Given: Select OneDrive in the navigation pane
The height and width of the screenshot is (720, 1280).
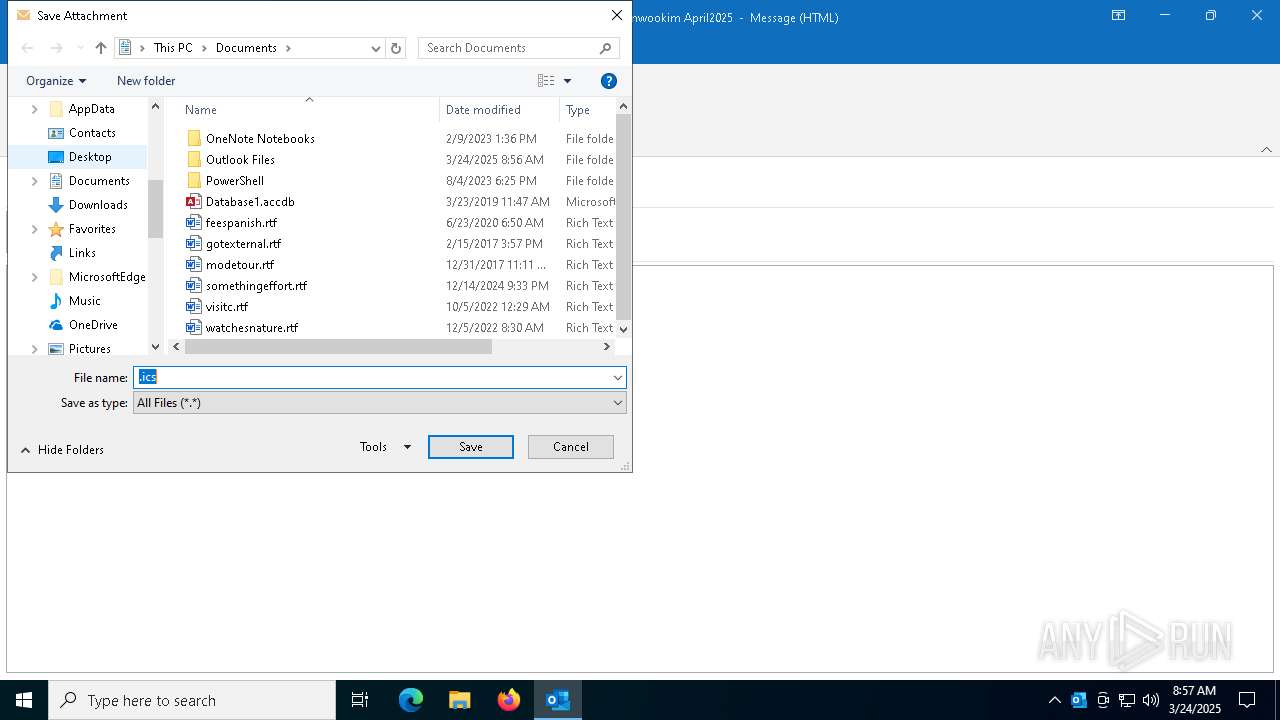Looking at the screenshot, I should [x=93, y=325].
